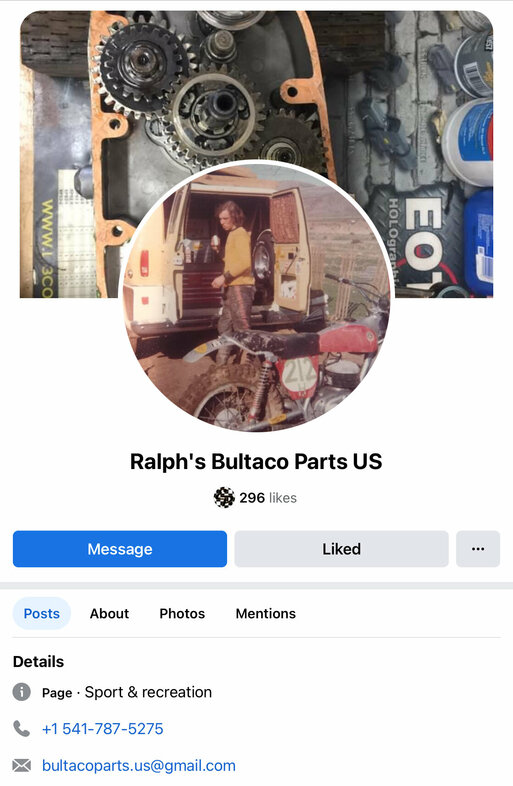Image resolution: width=513 pixels, height=786 pixels.
Task: Open the gears cover photo
Action: click(256, 85)
